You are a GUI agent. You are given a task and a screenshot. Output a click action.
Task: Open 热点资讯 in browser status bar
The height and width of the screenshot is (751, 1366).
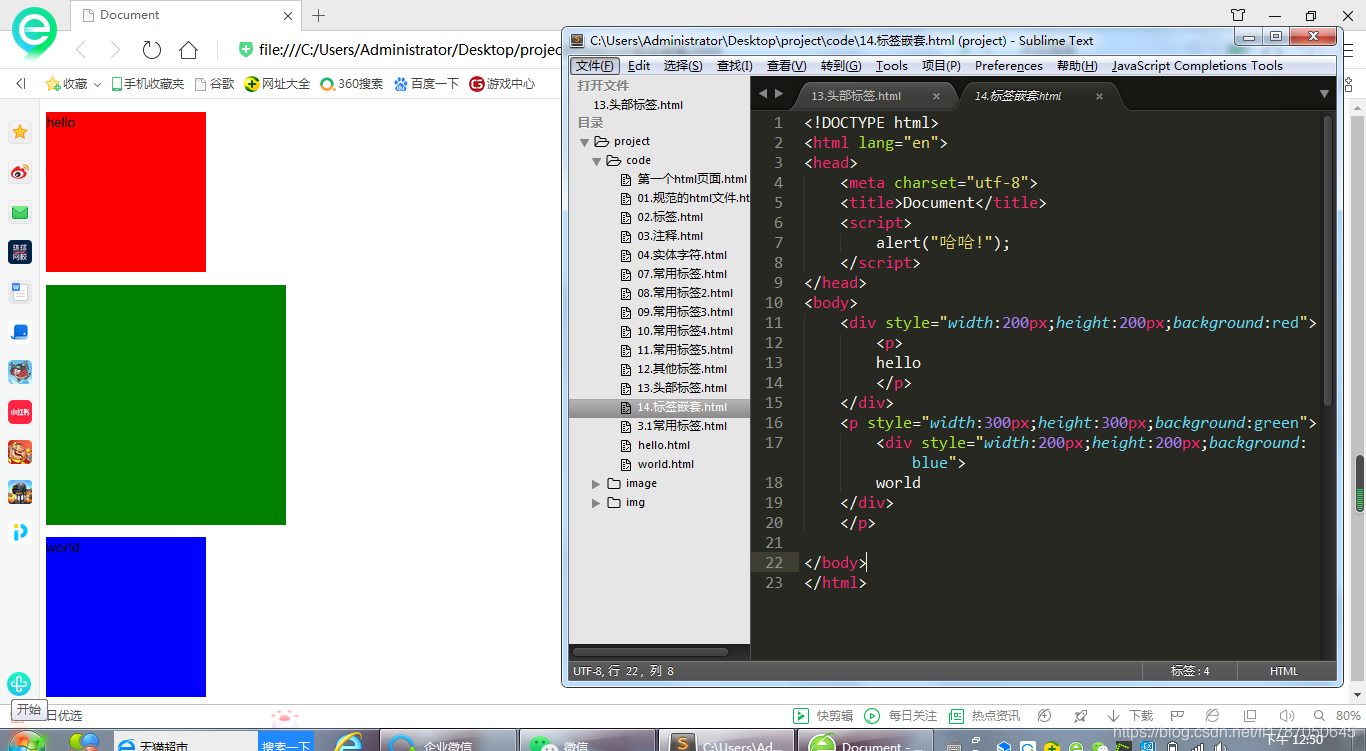click(x=984, y=716)
